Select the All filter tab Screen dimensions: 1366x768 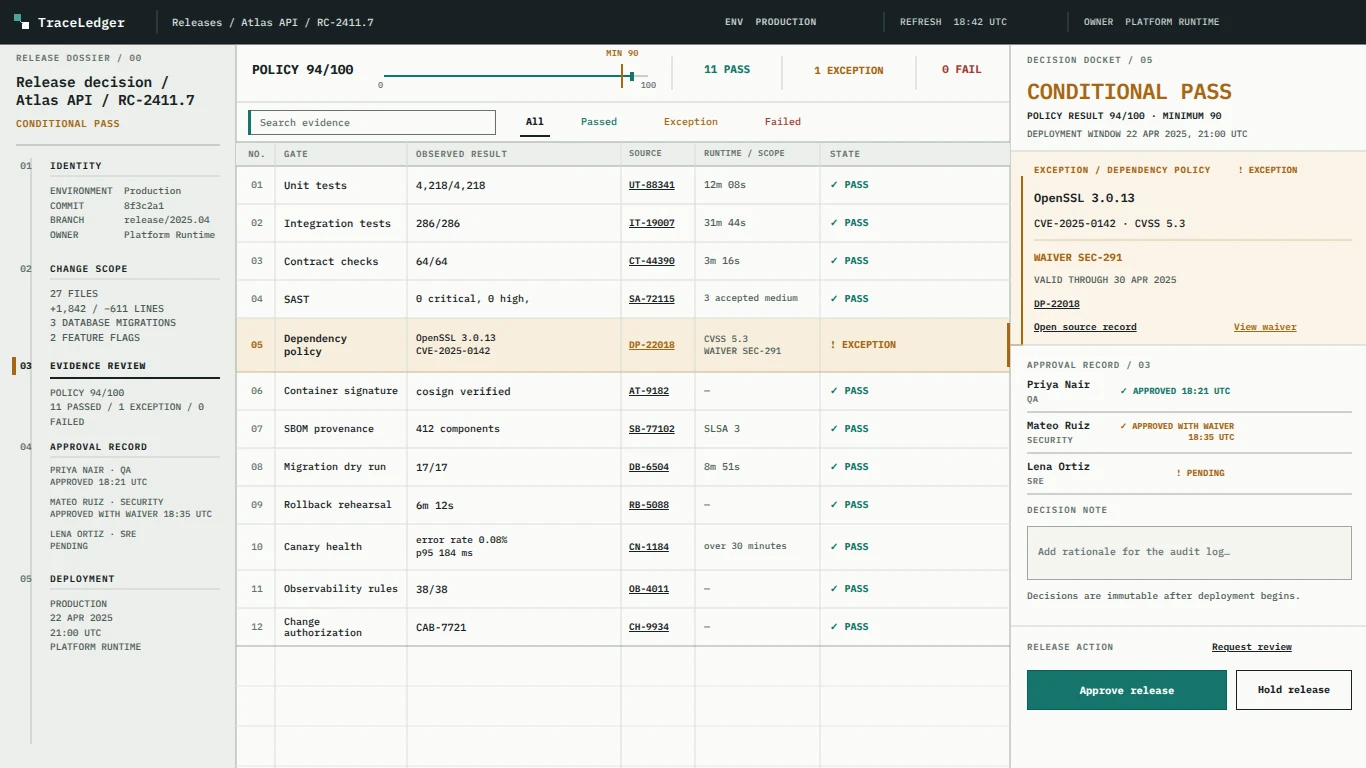tap(535, 122)
